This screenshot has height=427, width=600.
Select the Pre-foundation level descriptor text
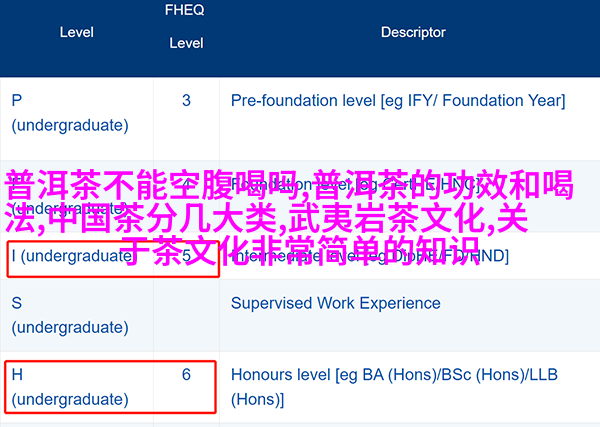point(398,100)
